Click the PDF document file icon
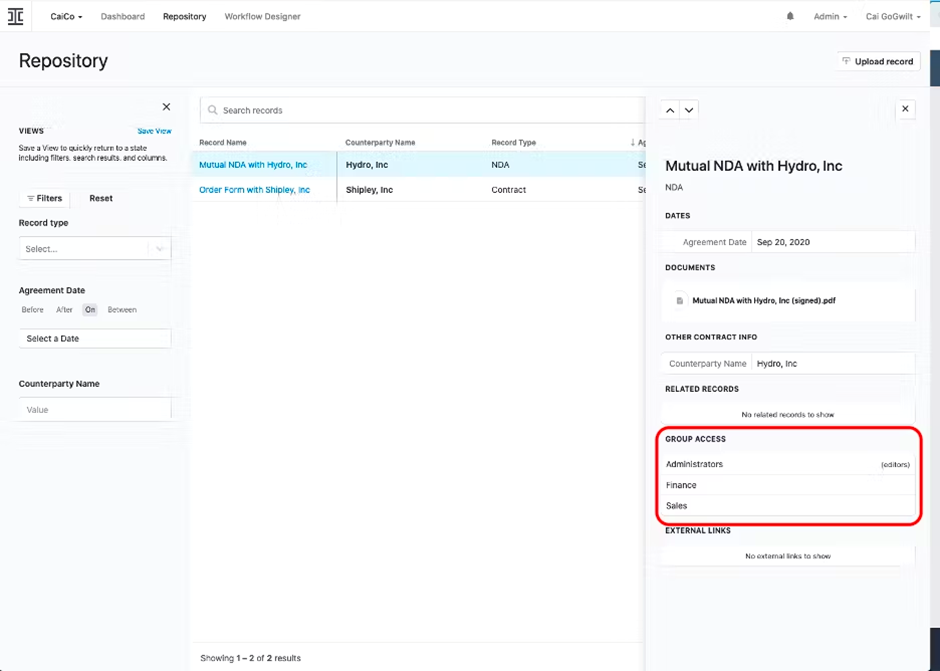940x671 pixels. click(679, 301)
